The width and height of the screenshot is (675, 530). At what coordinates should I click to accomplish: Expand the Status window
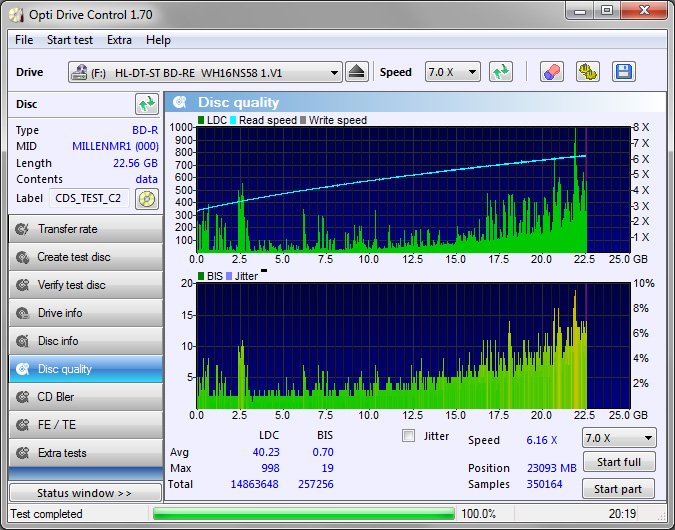tap(85, 493)
